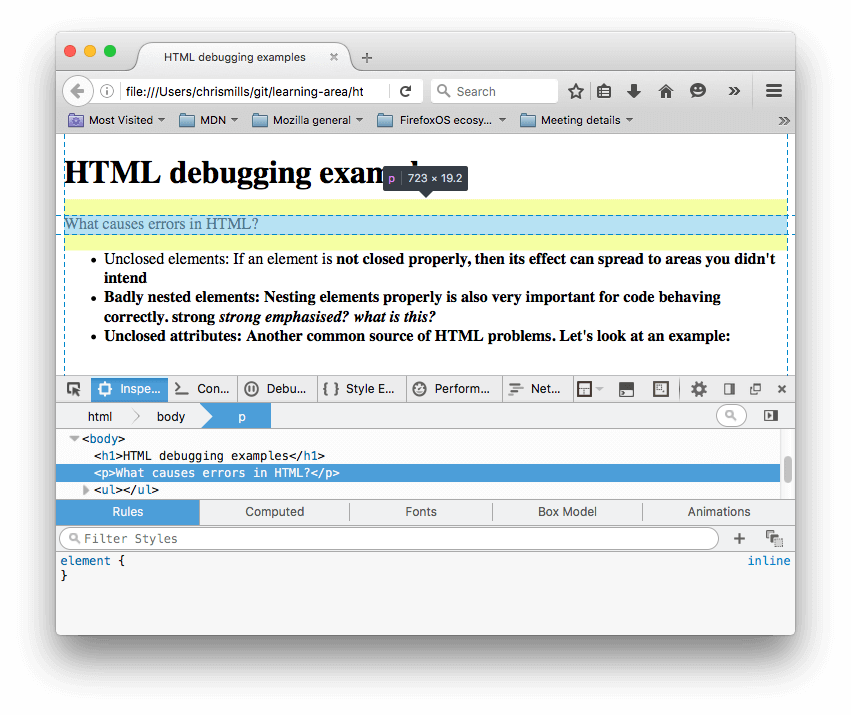Select the Box Model tab
Screen dimensions: 851x715
[567, 512]
